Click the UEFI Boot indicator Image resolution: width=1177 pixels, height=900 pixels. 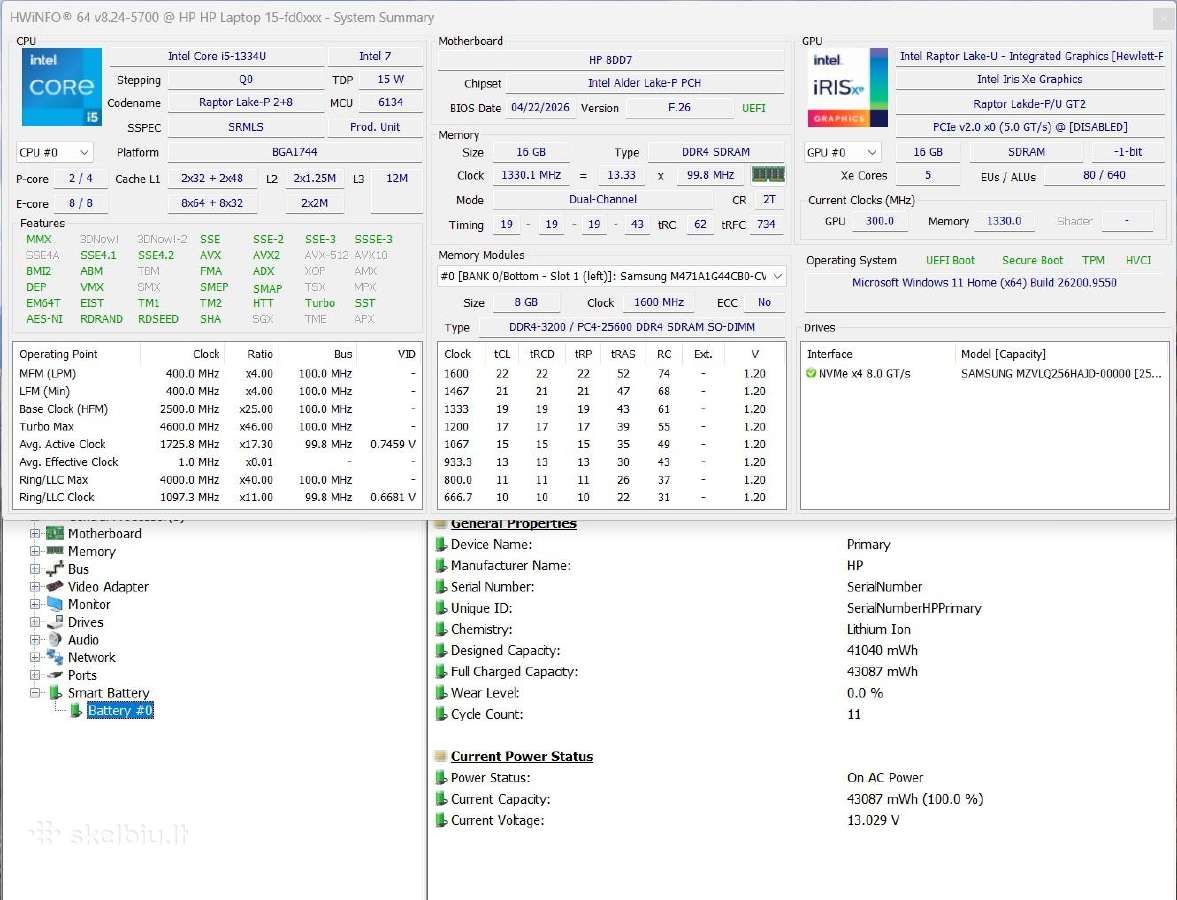(950, 260)
